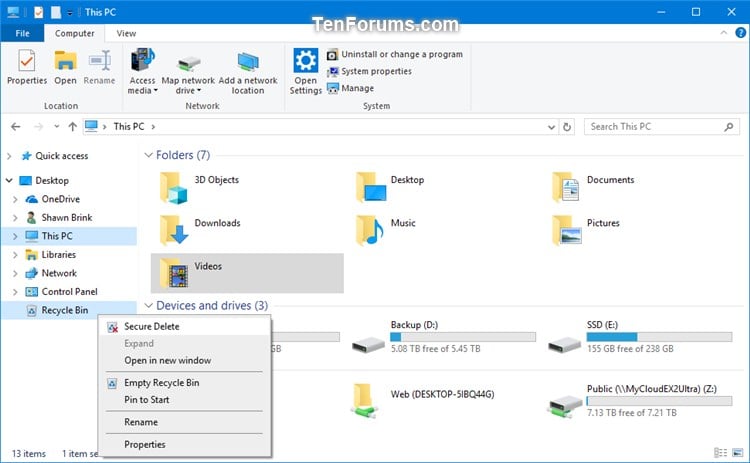Click Uninstall or change a program
Screen dimensions: 750x463
pos(395,55)
